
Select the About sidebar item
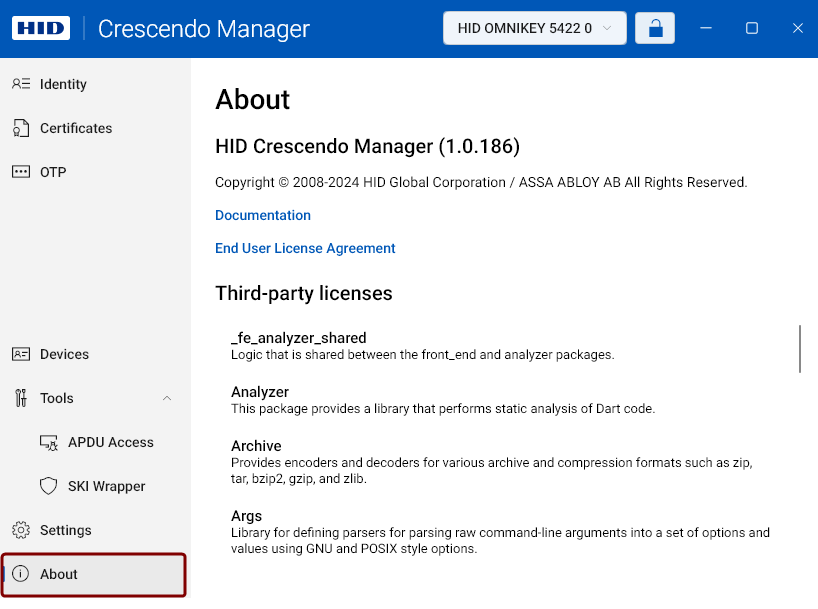pos(94,575)
